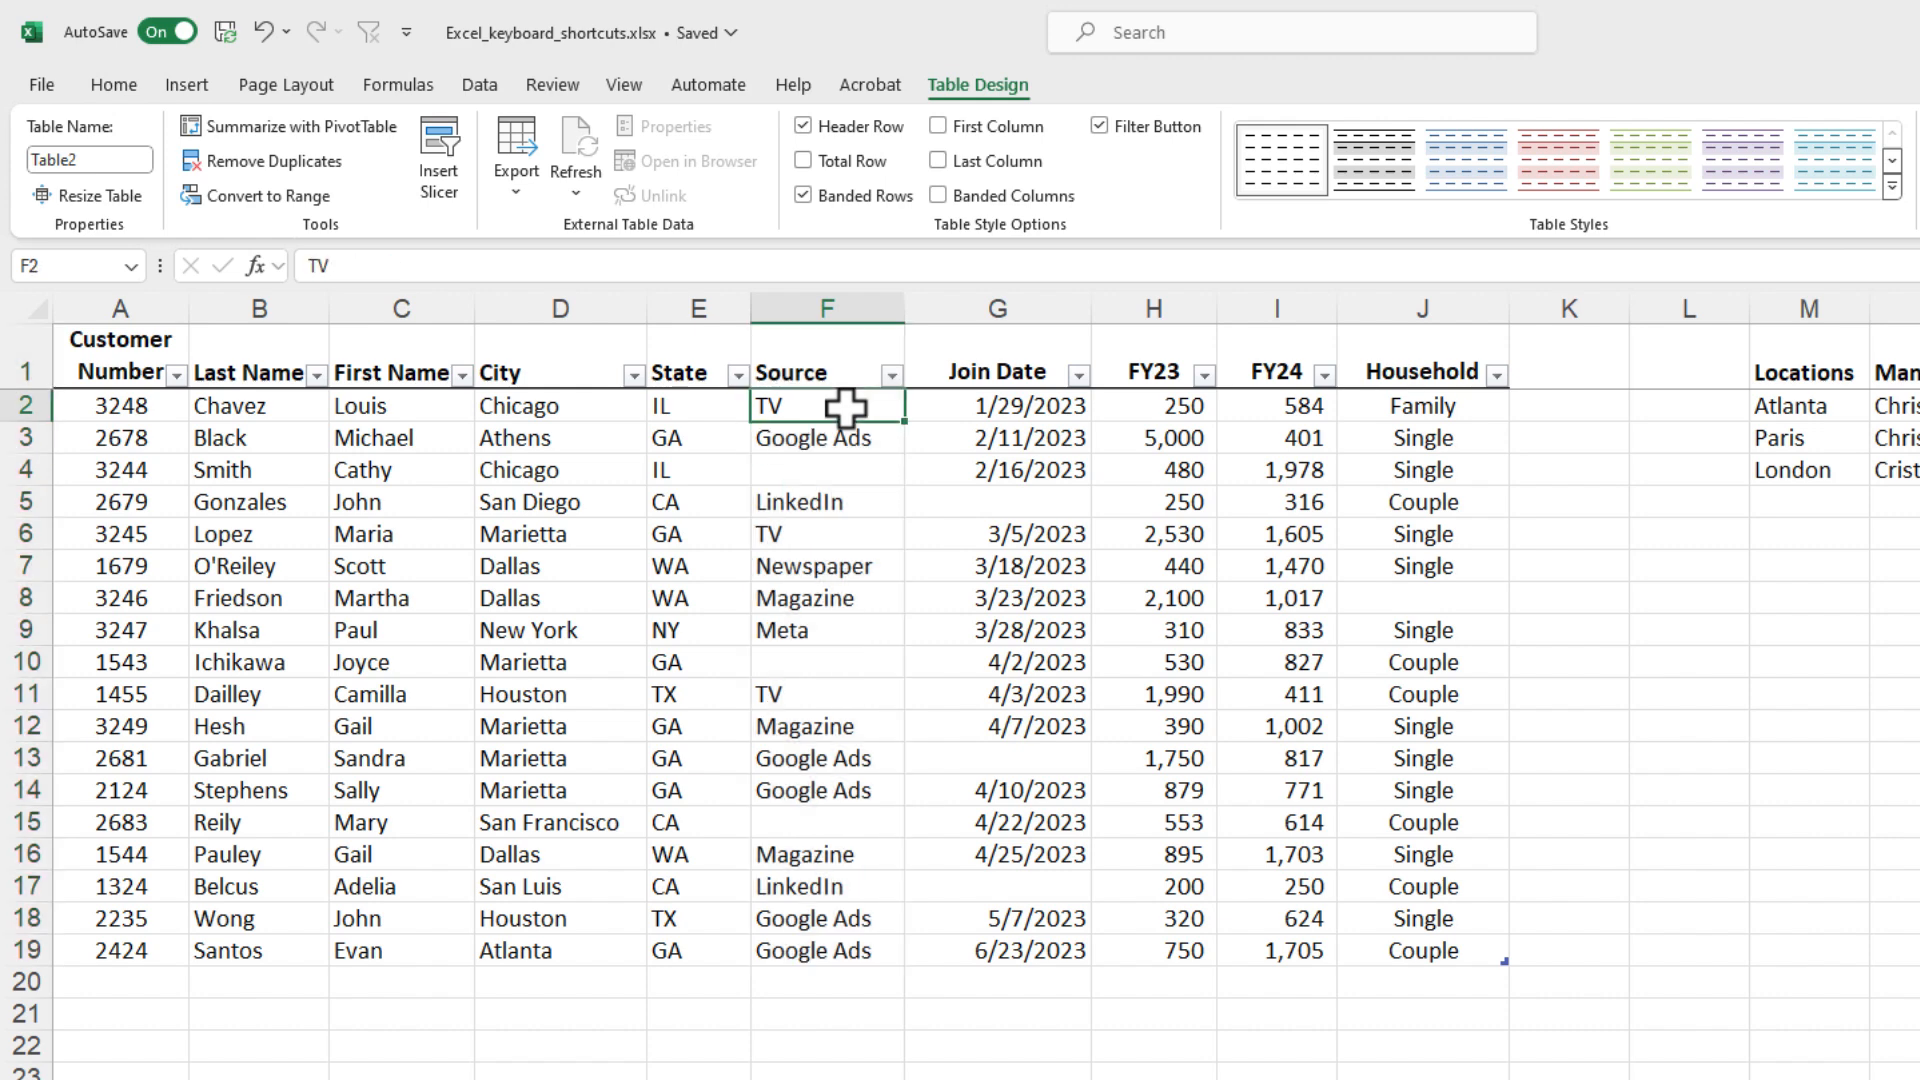Toggle the Banded Columns checkbox
The height and width of the screenshot is (1080, 1920).
(938, 195)
